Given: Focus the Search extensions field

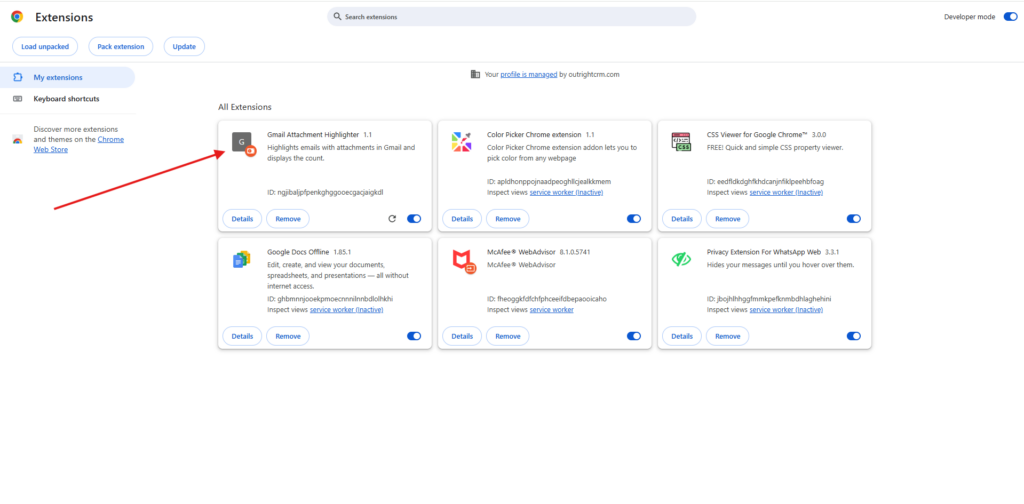Looking at the screenshot, I should [x=511, y=17].
